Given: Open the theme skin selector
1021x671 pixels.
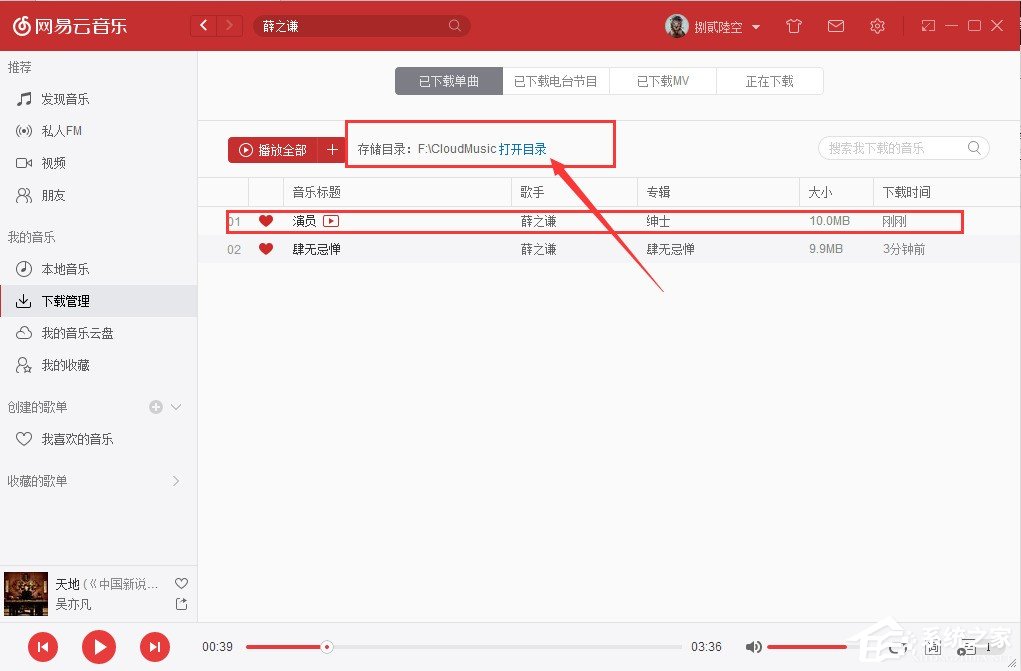Looking at the screenshot, I should click(793, 26).
